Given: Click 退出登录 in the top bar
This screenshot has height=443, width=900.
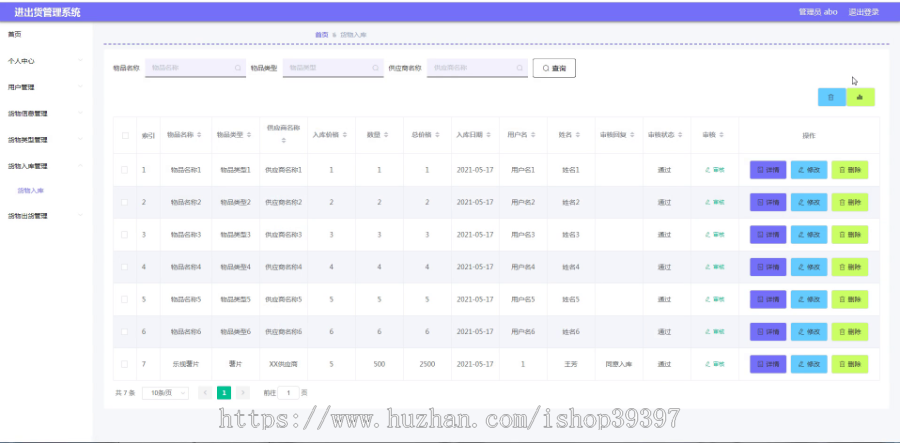Looking at the screenshot, I should tap(863, 12).
